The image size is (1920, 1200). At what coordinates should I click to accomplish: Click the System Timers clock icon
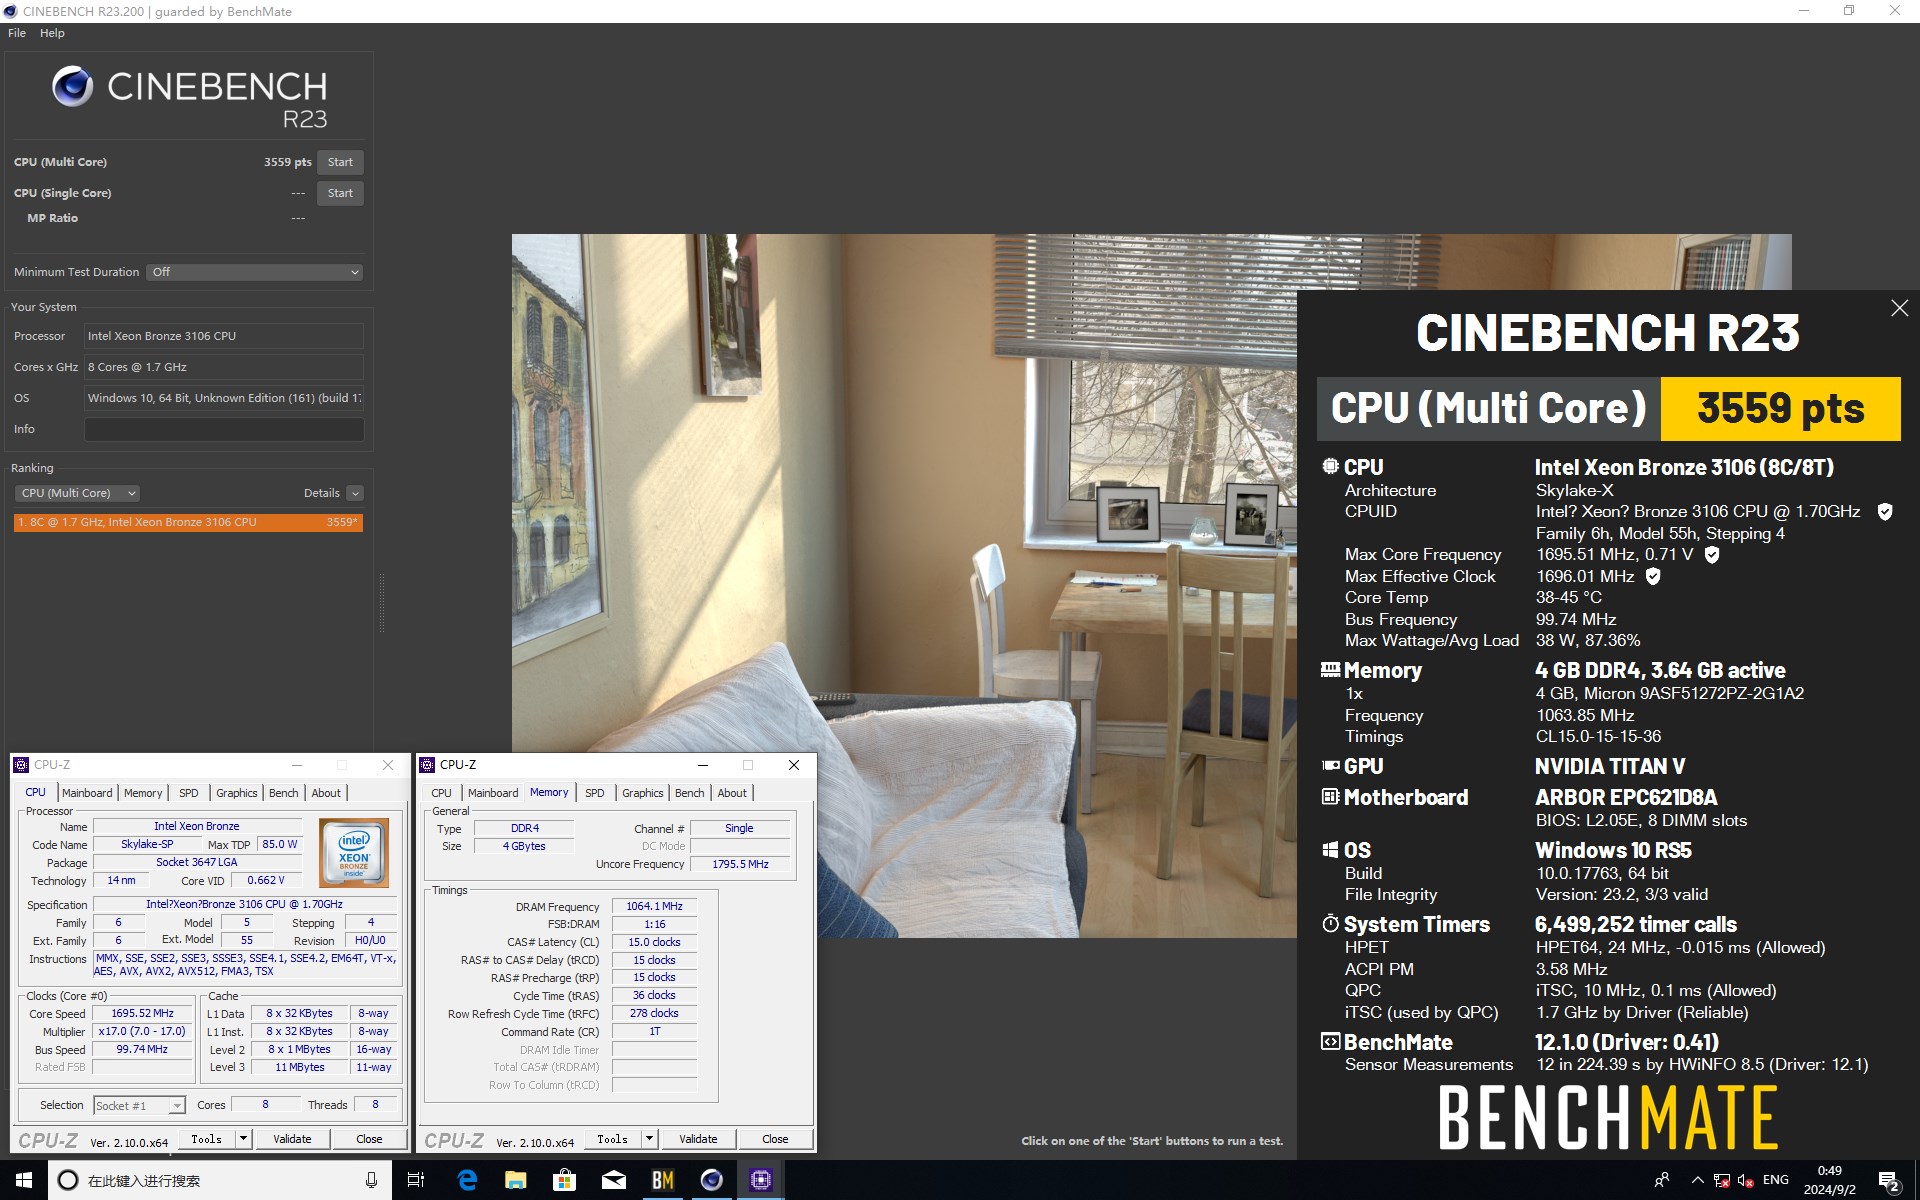click(1330, 923)
